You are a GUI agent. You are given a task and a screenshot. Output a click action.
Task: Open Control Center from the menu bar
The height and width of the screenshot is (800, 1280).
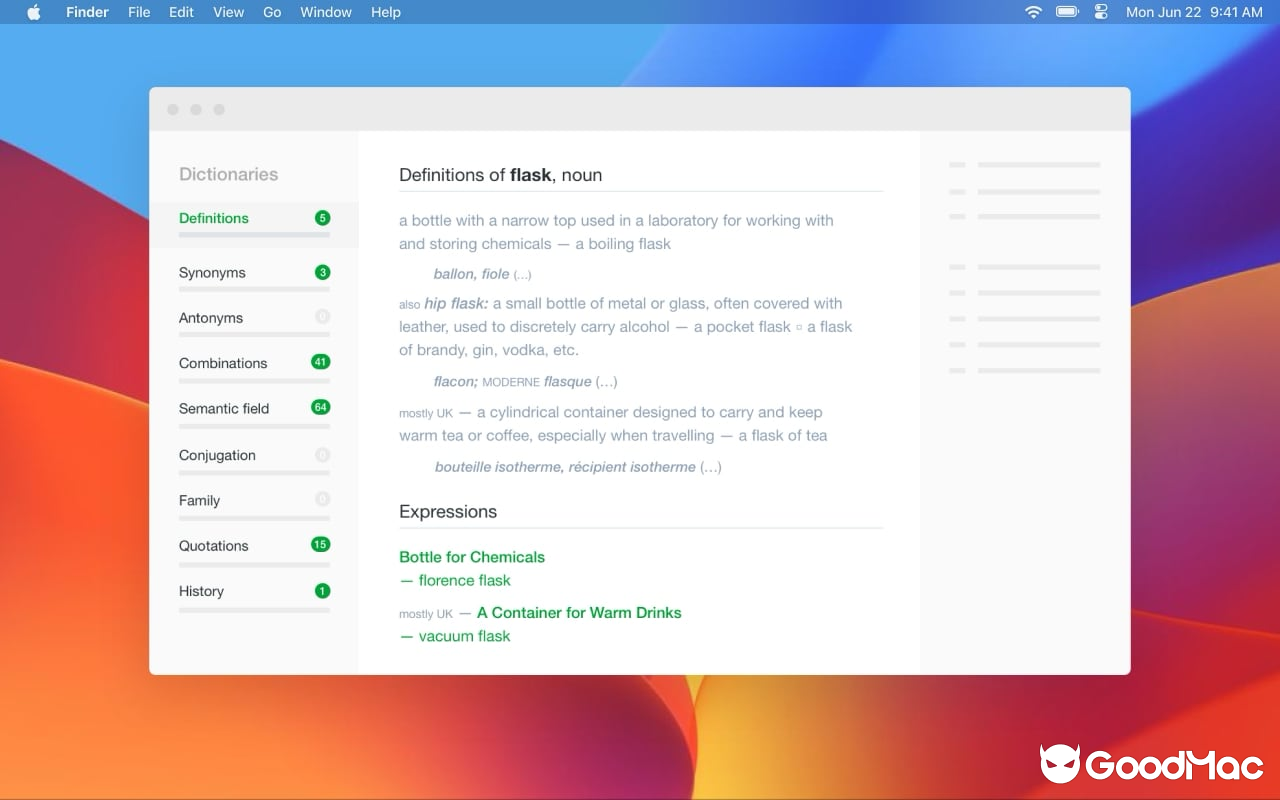point(1101,12)
